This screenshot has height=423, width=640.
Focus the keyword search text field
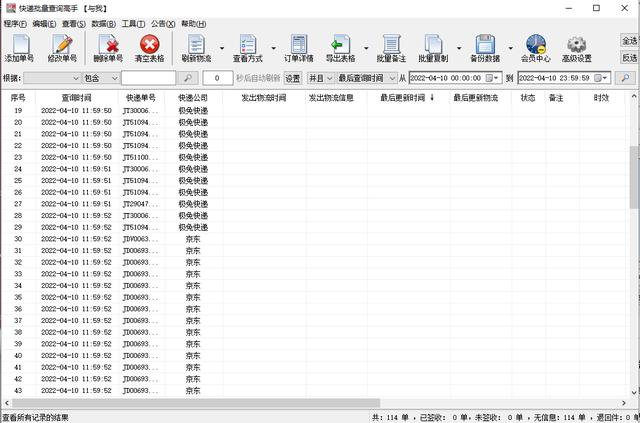(x=149, y=78)
